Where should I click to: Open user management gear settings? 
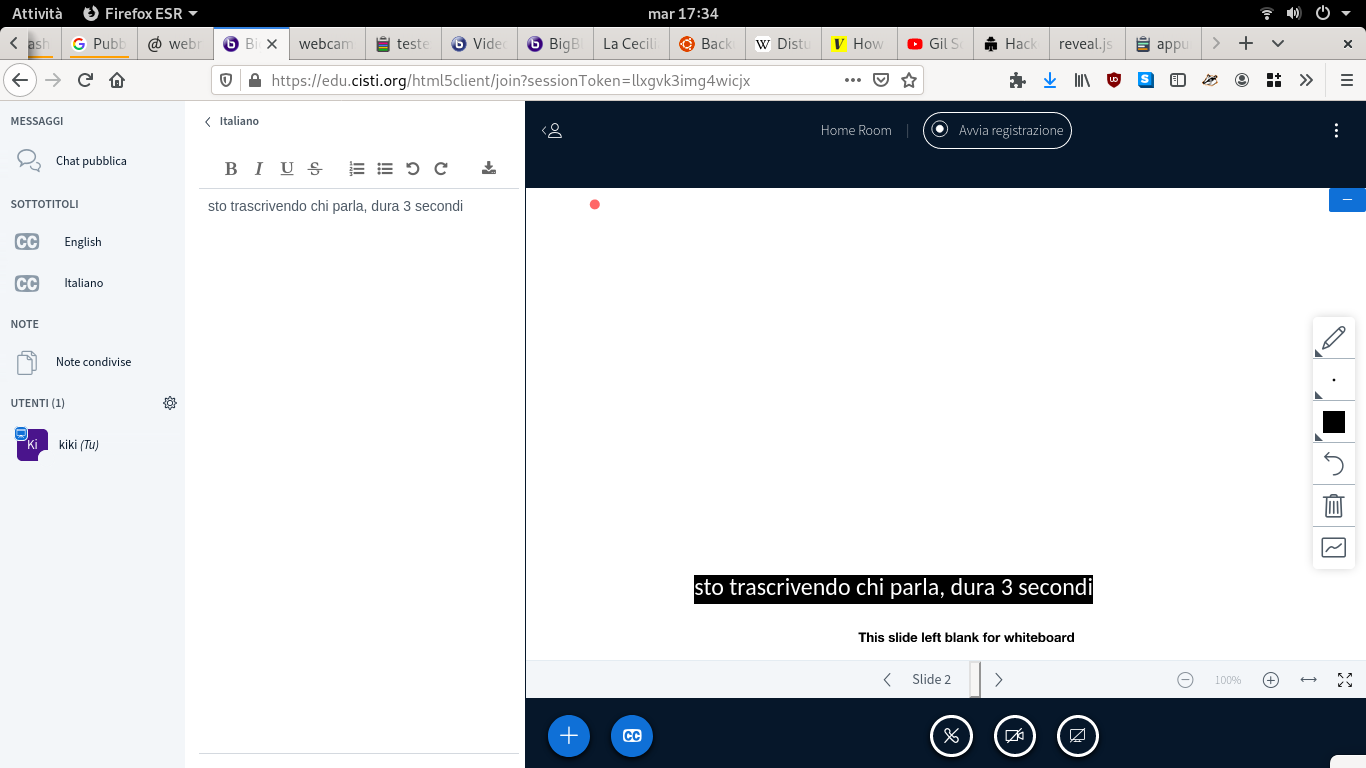(170, 403)
